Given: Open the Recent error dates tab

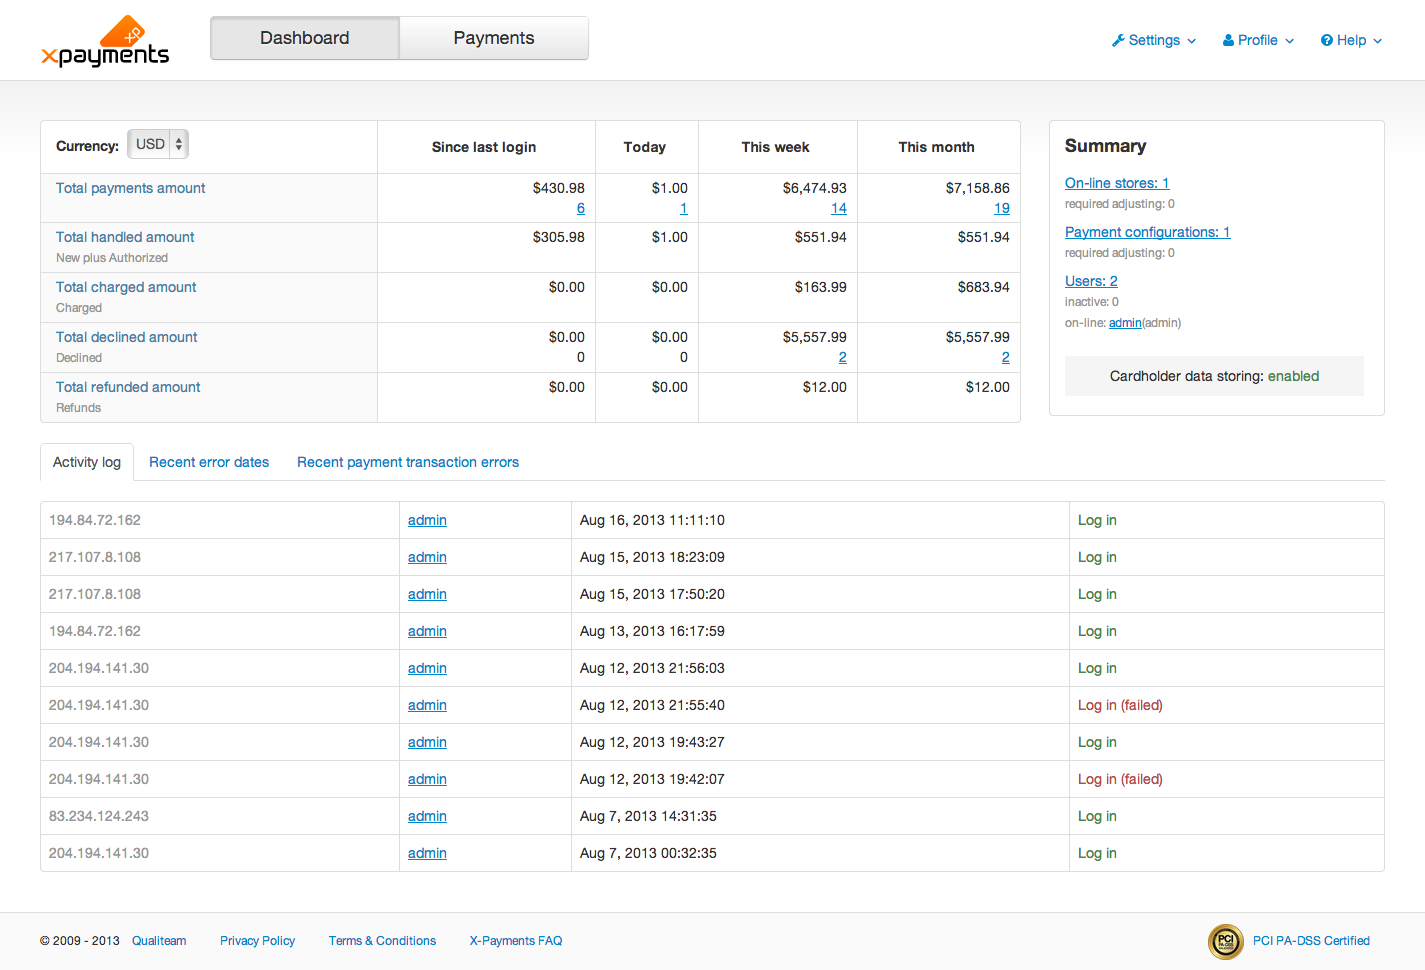Looking at the screenshot, I should click(209, 462).
